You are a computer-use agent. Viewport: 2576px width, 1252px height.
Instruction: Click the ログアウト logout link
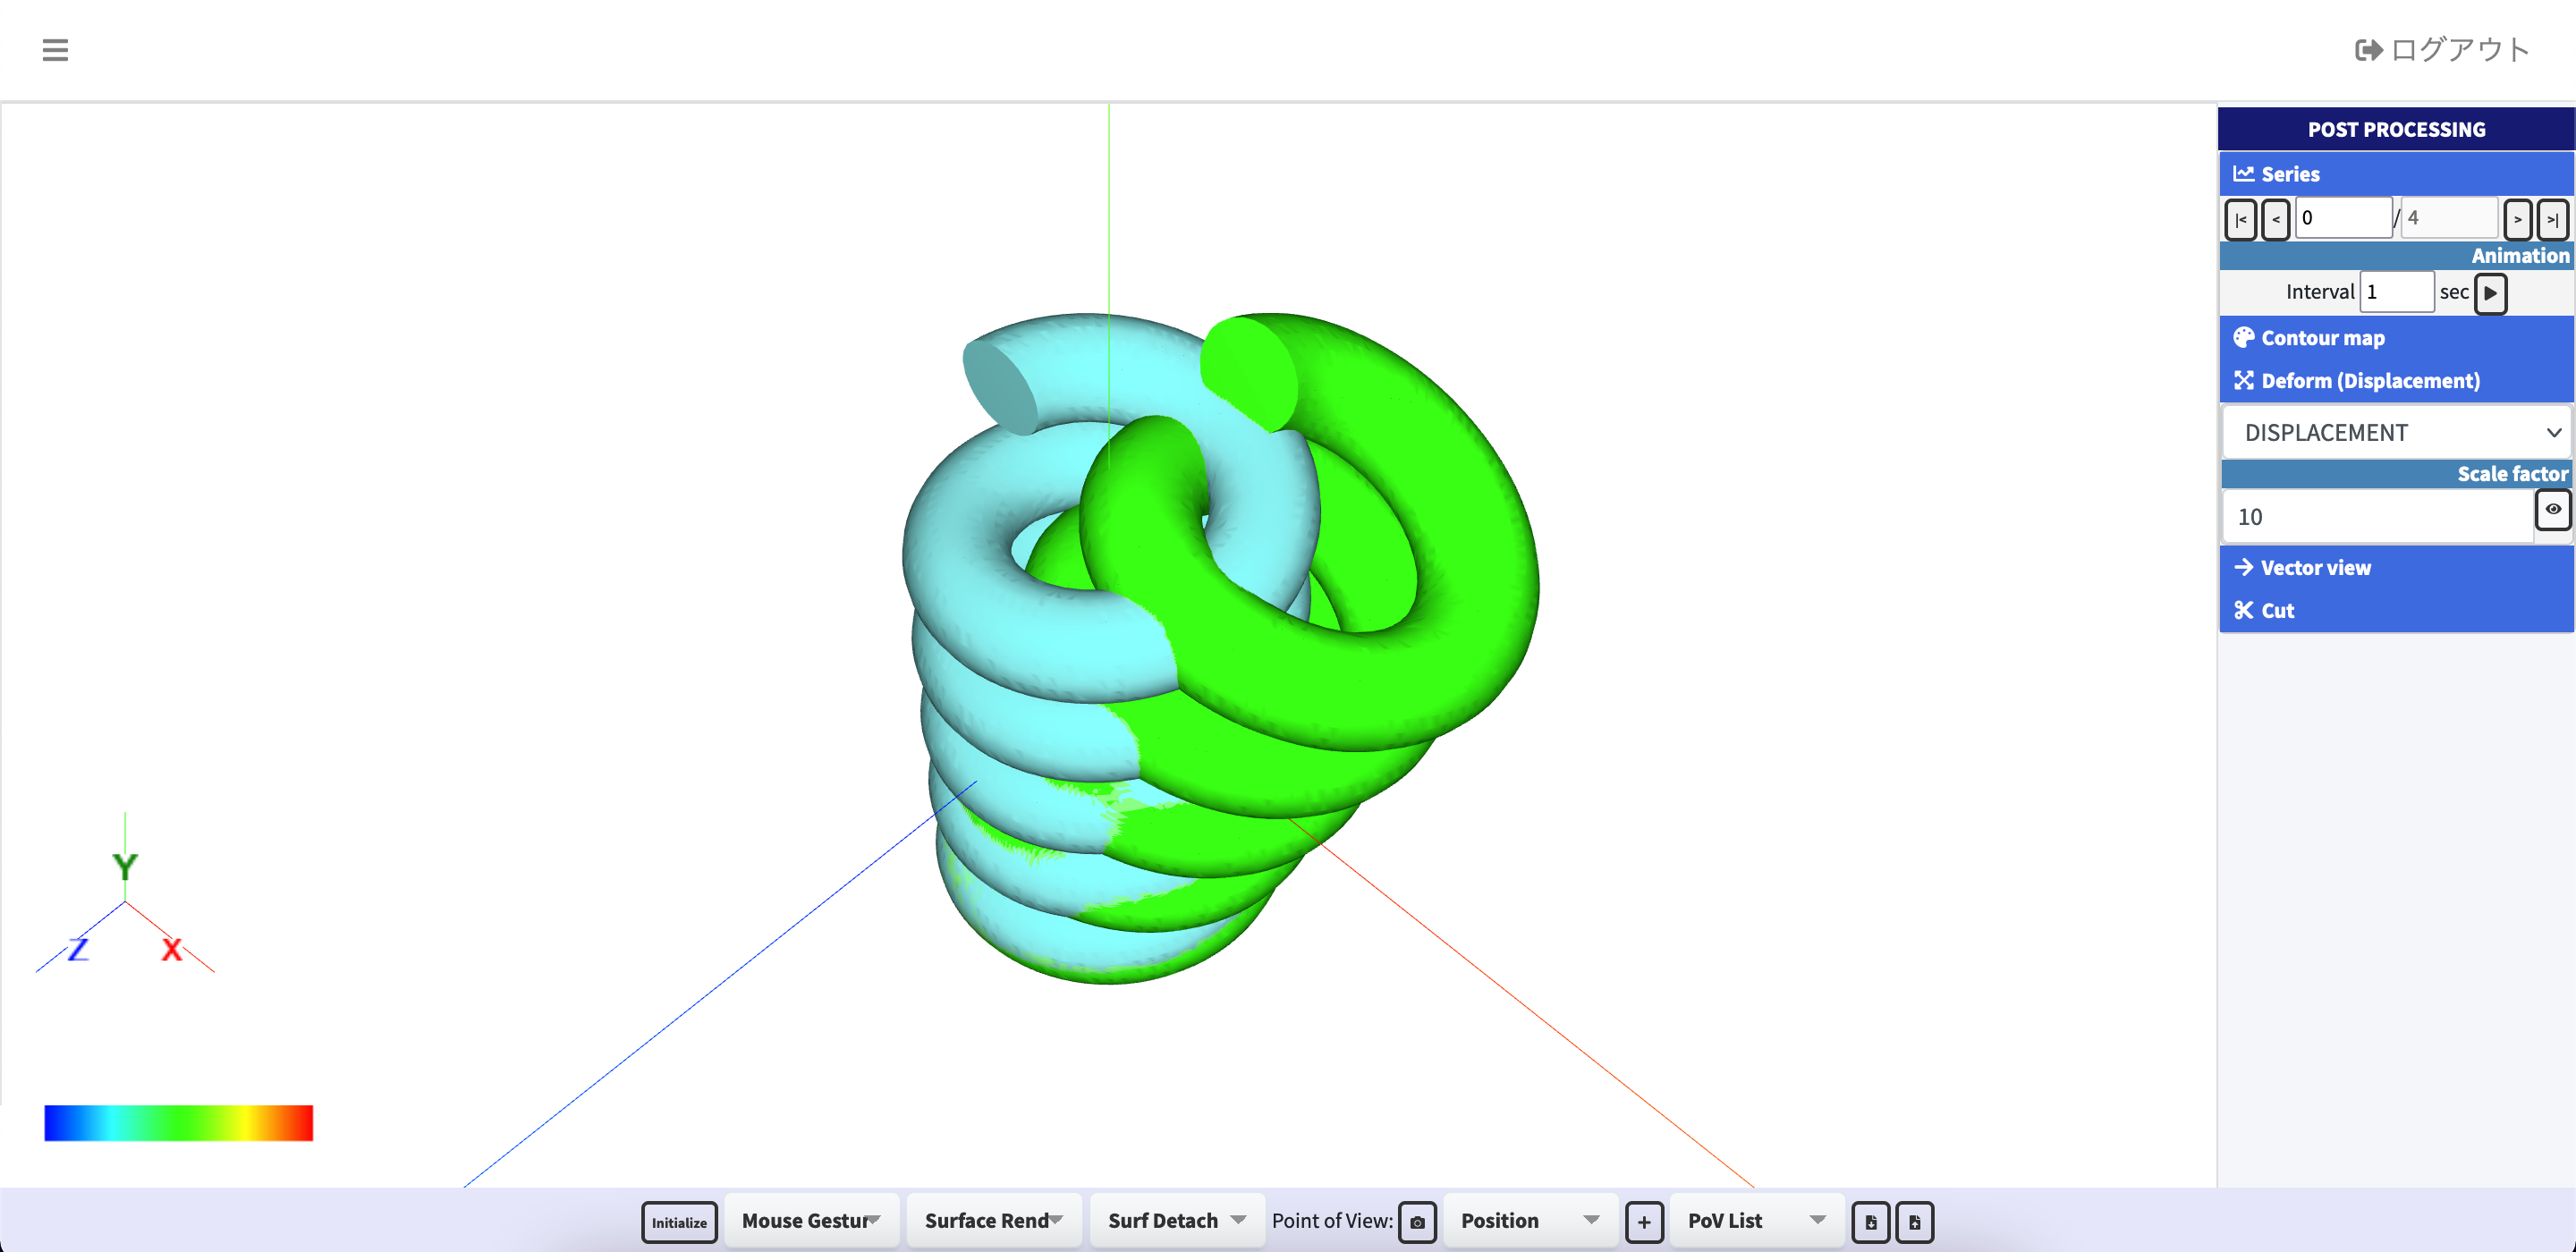pos(2442,50)
